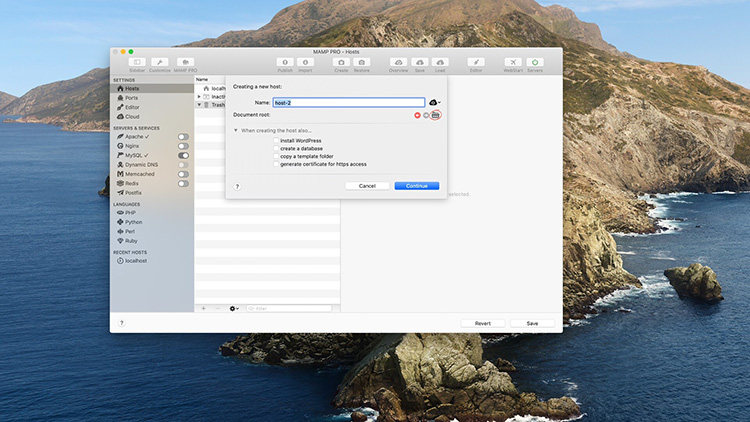
Task: Click the help button in the new host dialog
Action: coord(237,186)
